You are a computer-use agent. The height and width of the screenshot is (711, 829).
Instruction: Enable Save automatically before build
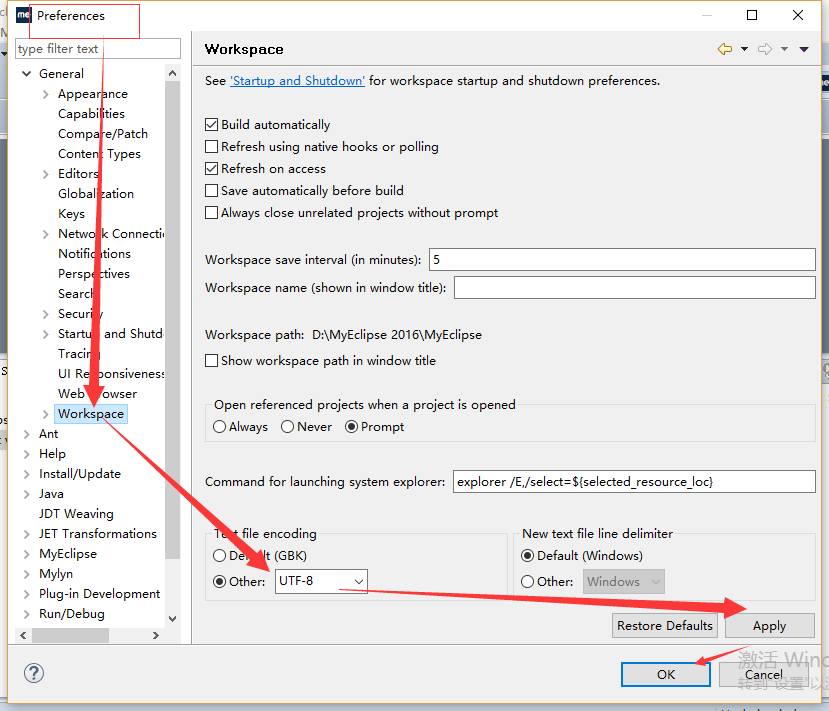coord(211,190)
